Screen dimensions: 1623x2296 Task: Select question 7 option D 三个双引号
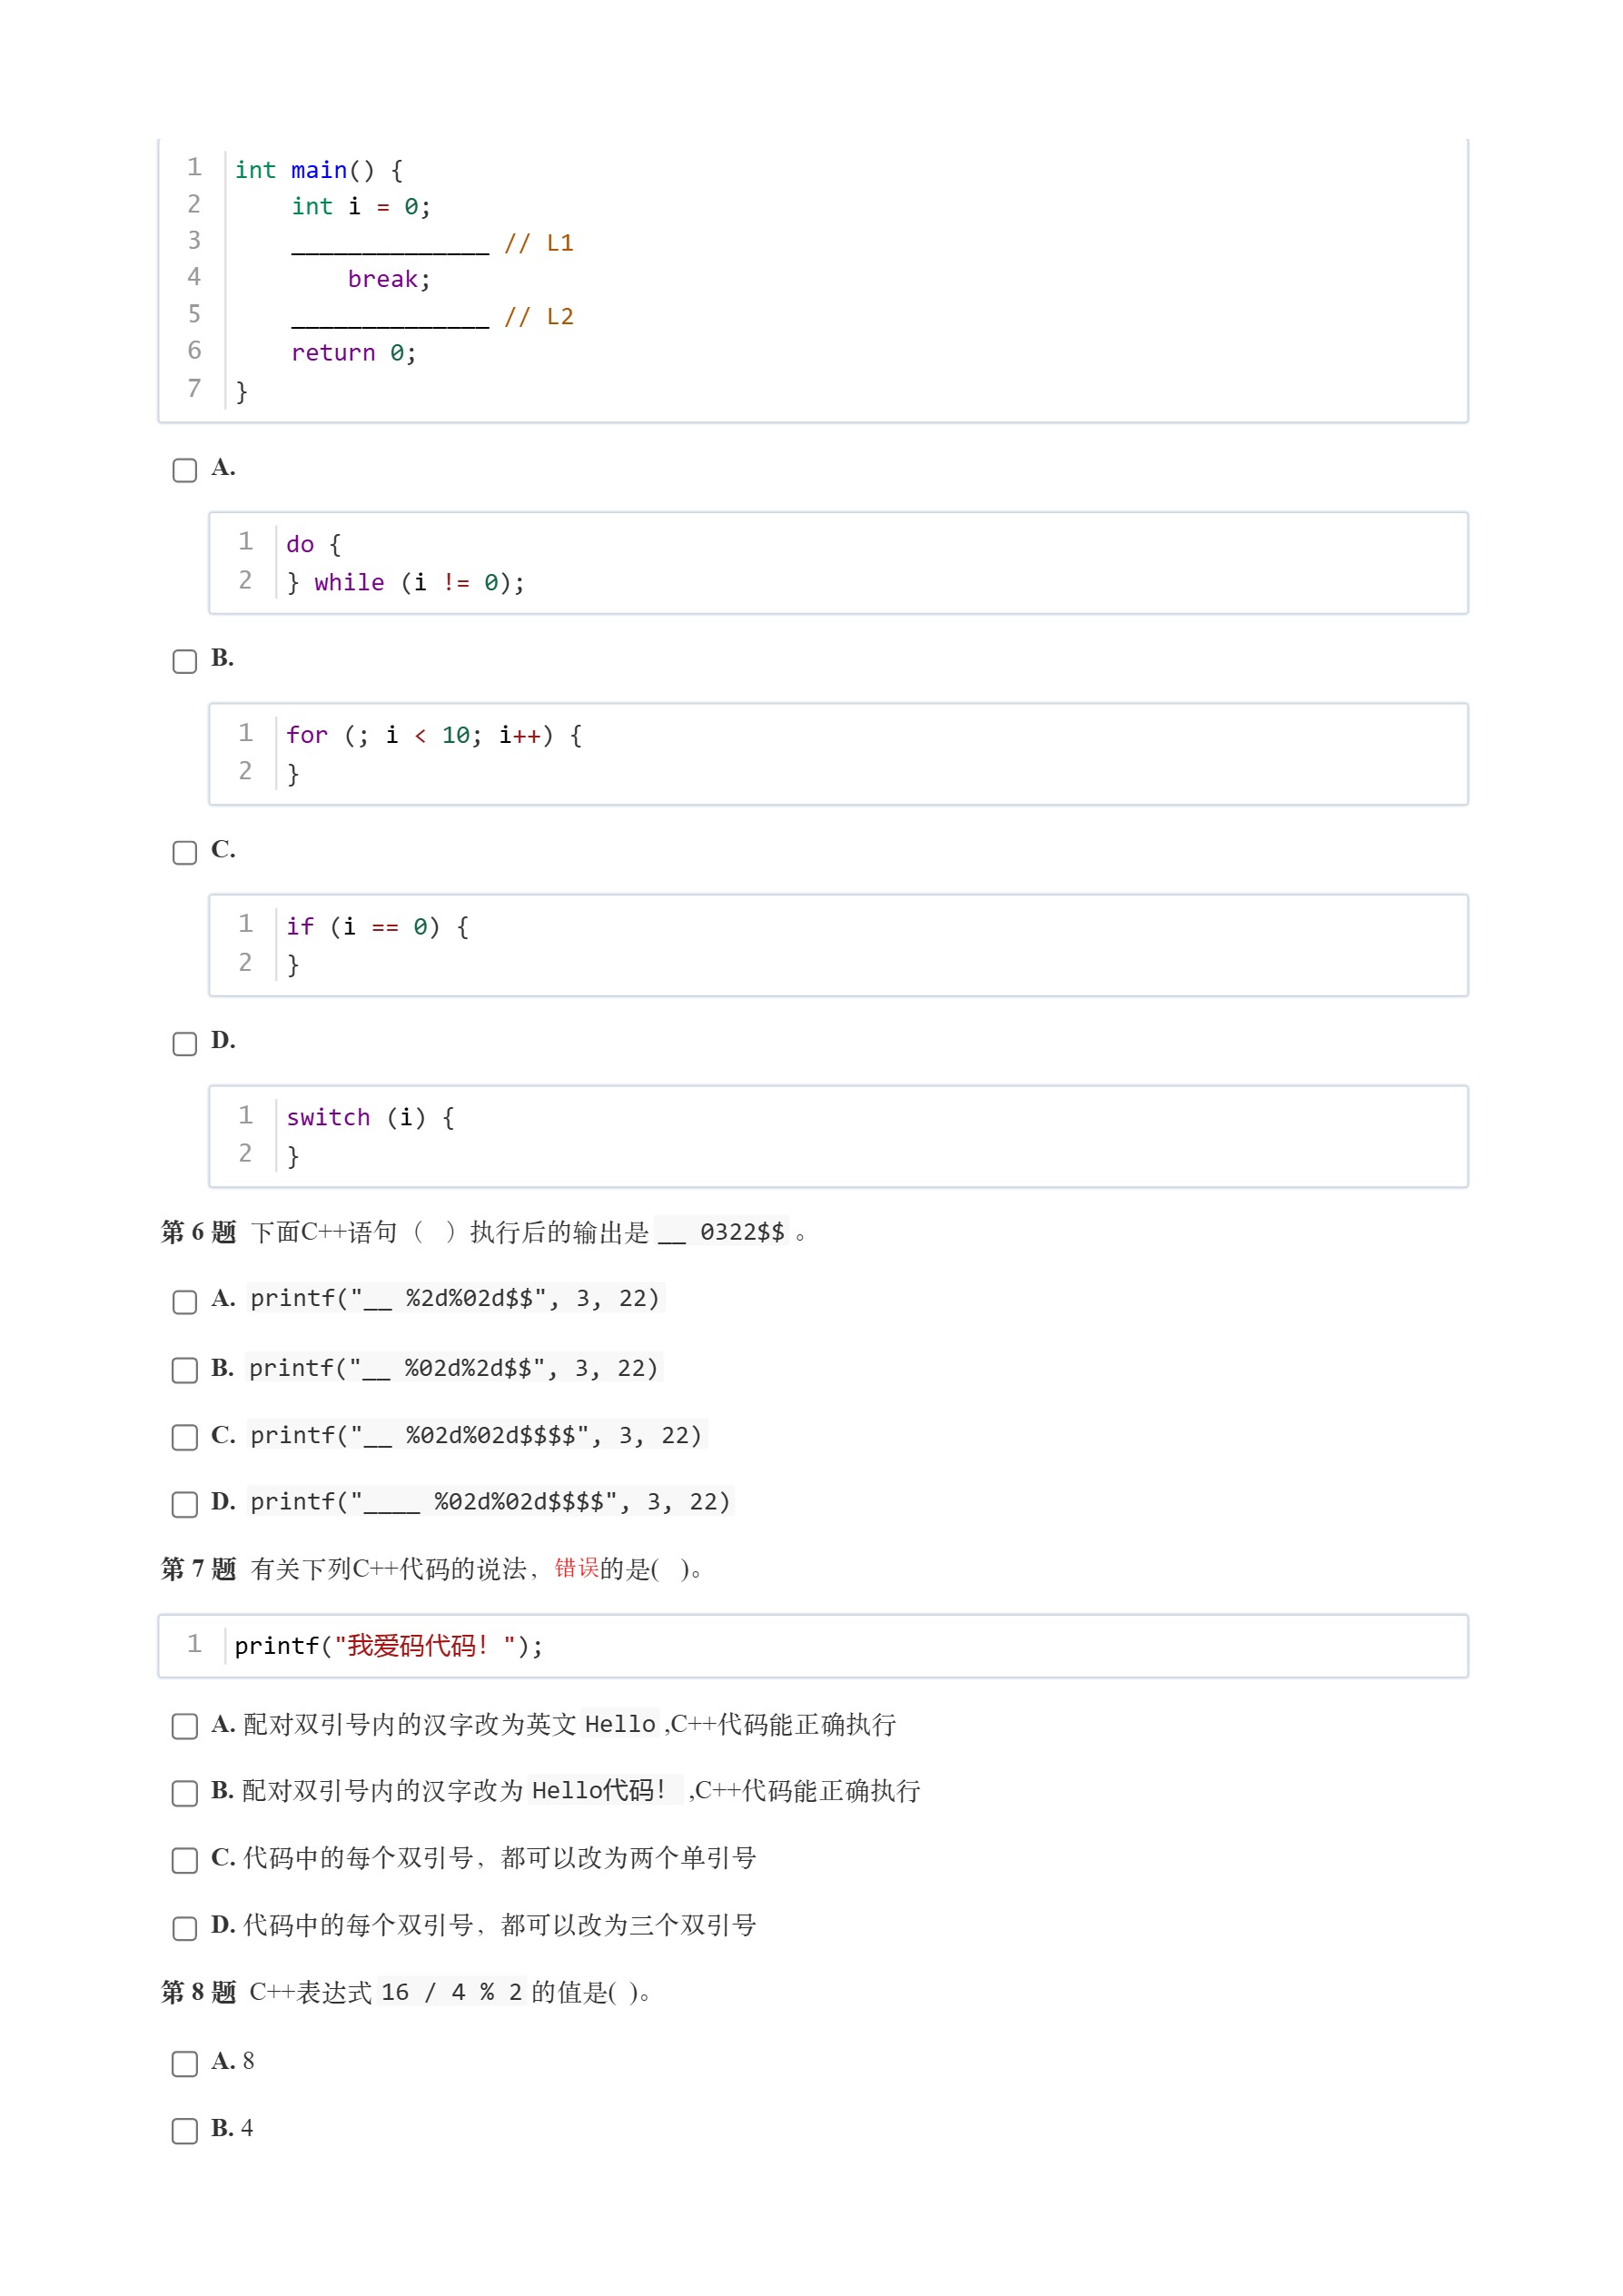click(x=185, y=1928)
